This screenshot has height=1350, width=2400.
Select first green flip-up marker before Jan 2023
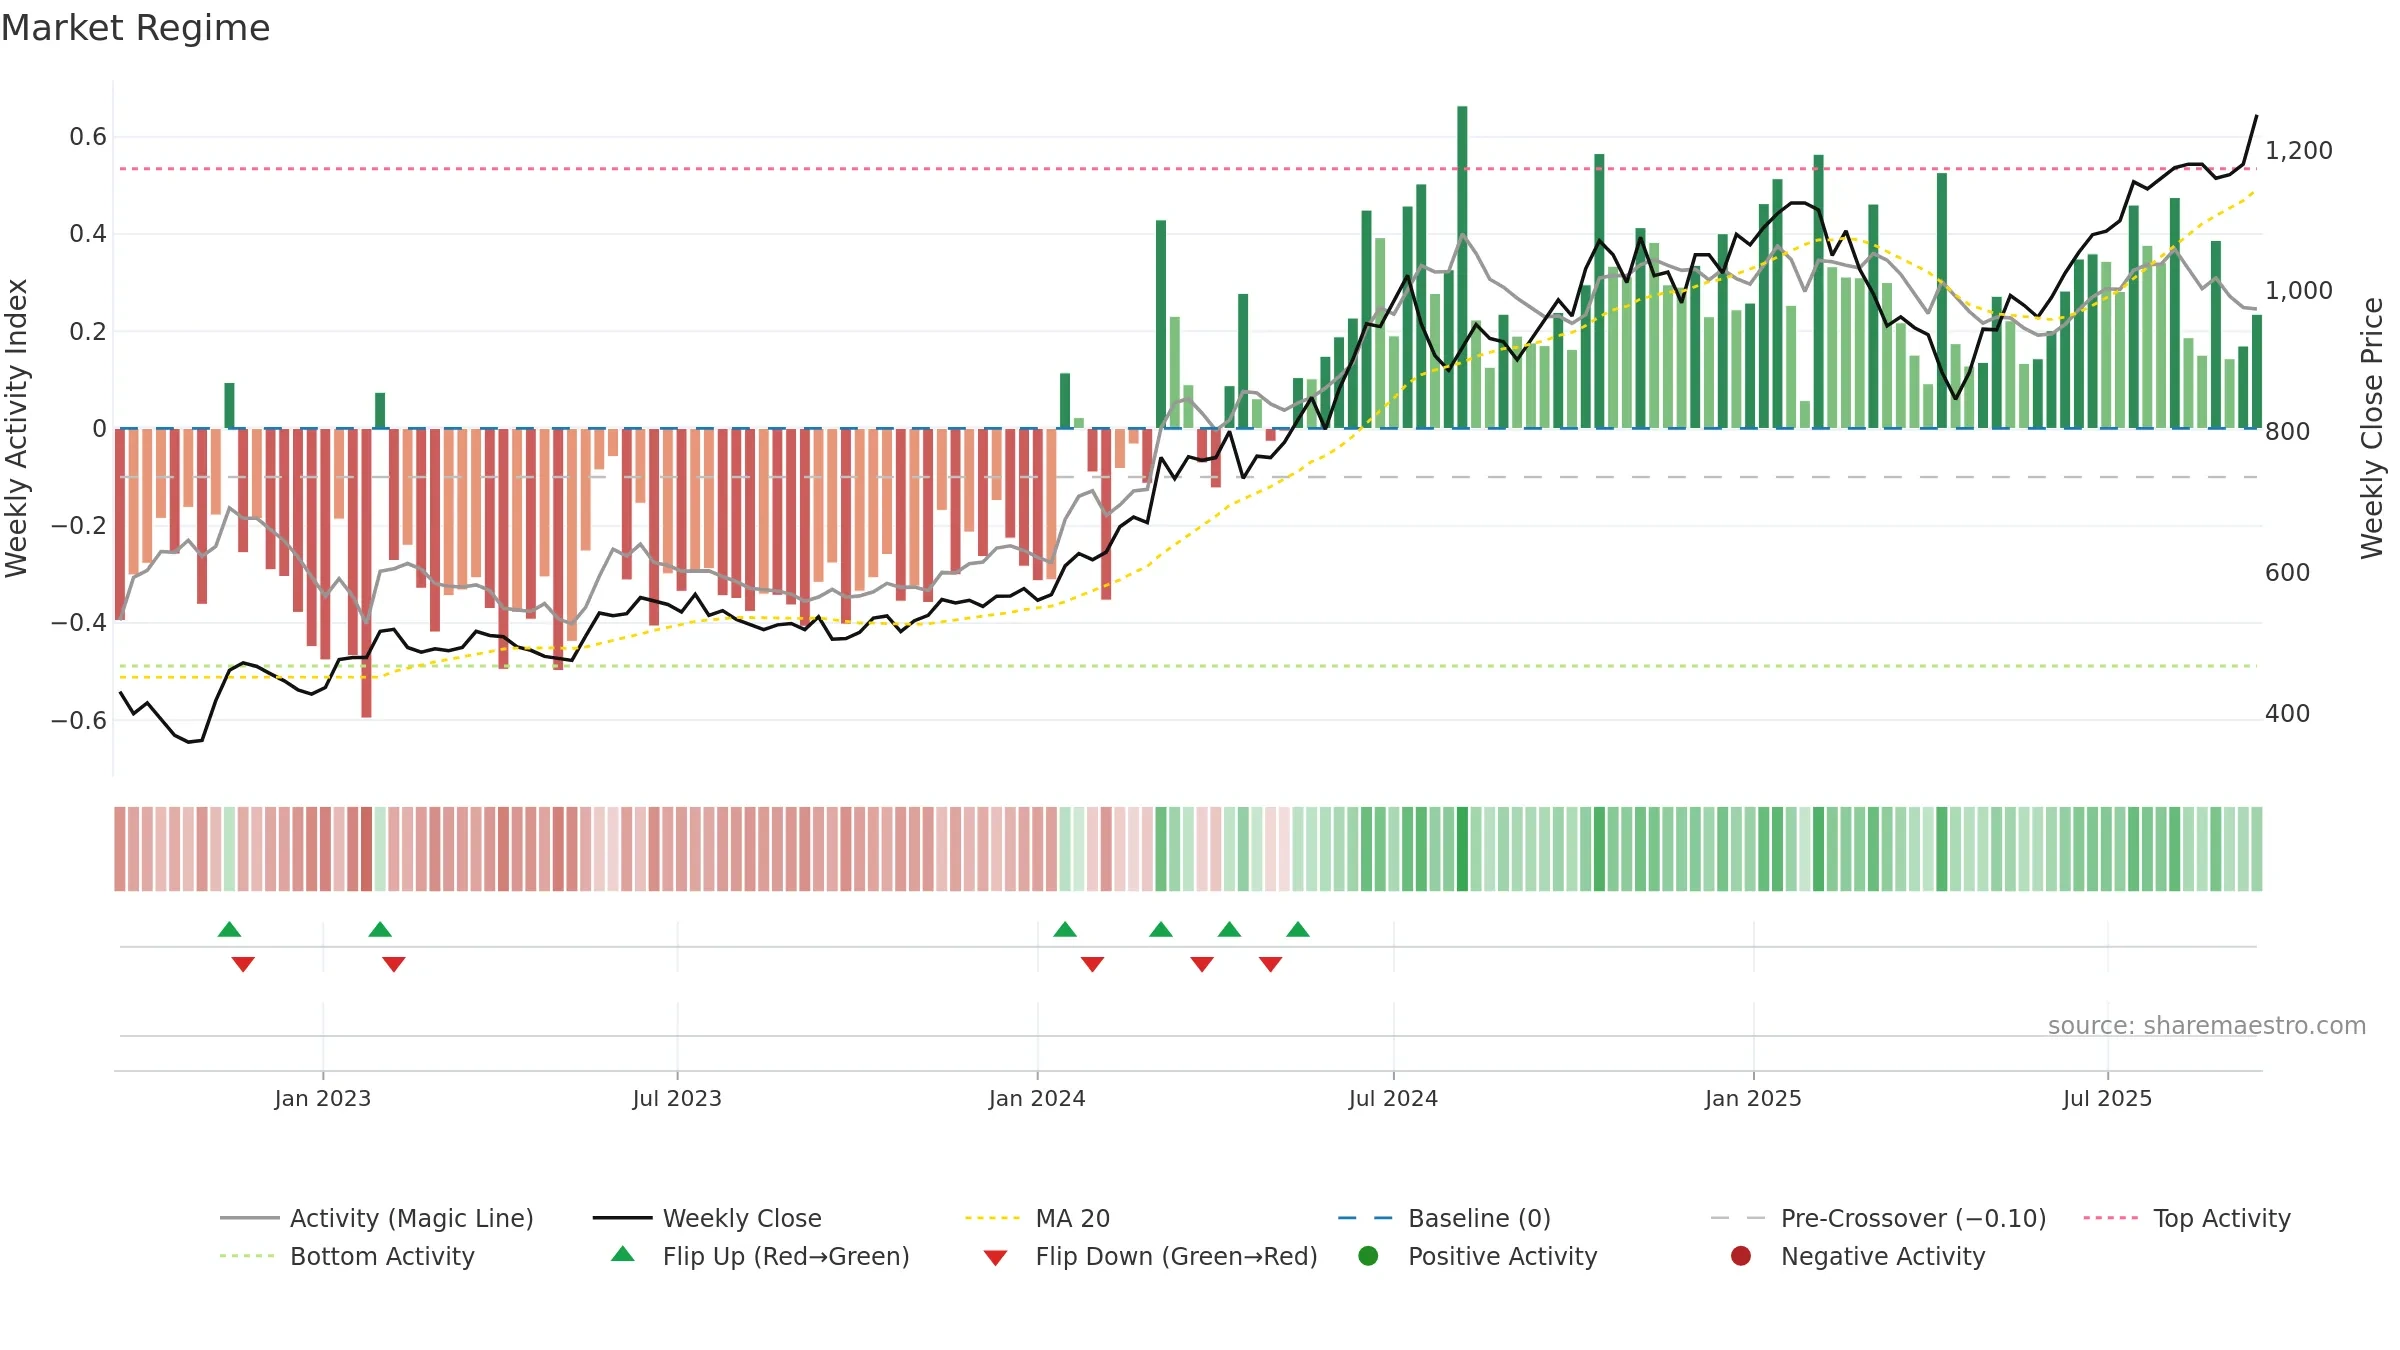229,929
